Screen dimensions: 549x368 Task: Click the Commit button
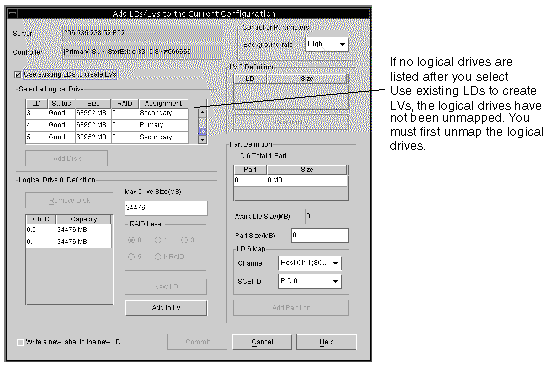pos(197,342)
